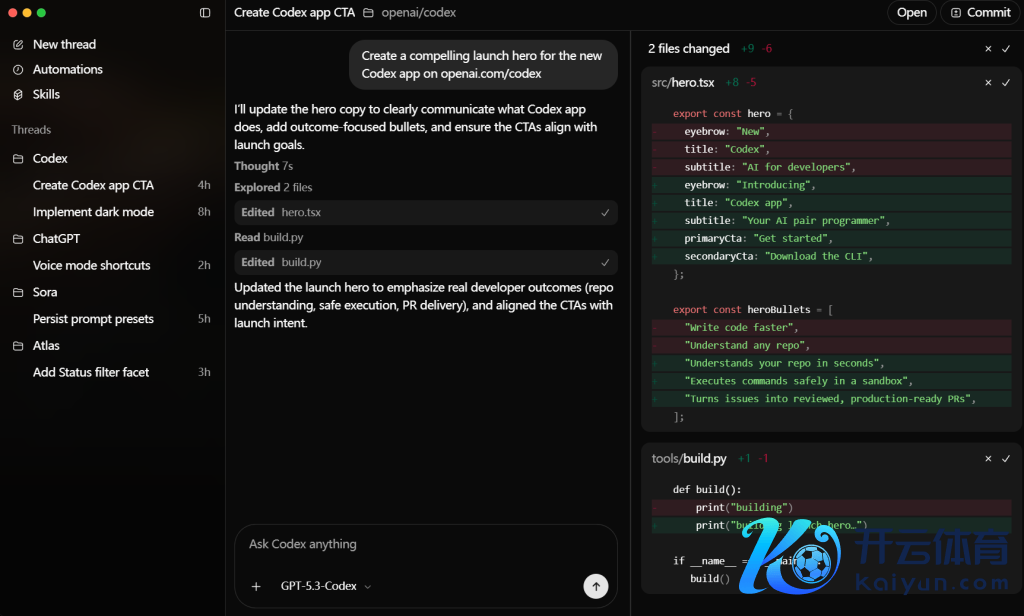This screenshot has width=1024, height=616.
Task: Expand the Edited hero.tsx step
Action: click(x=425, y=213)
